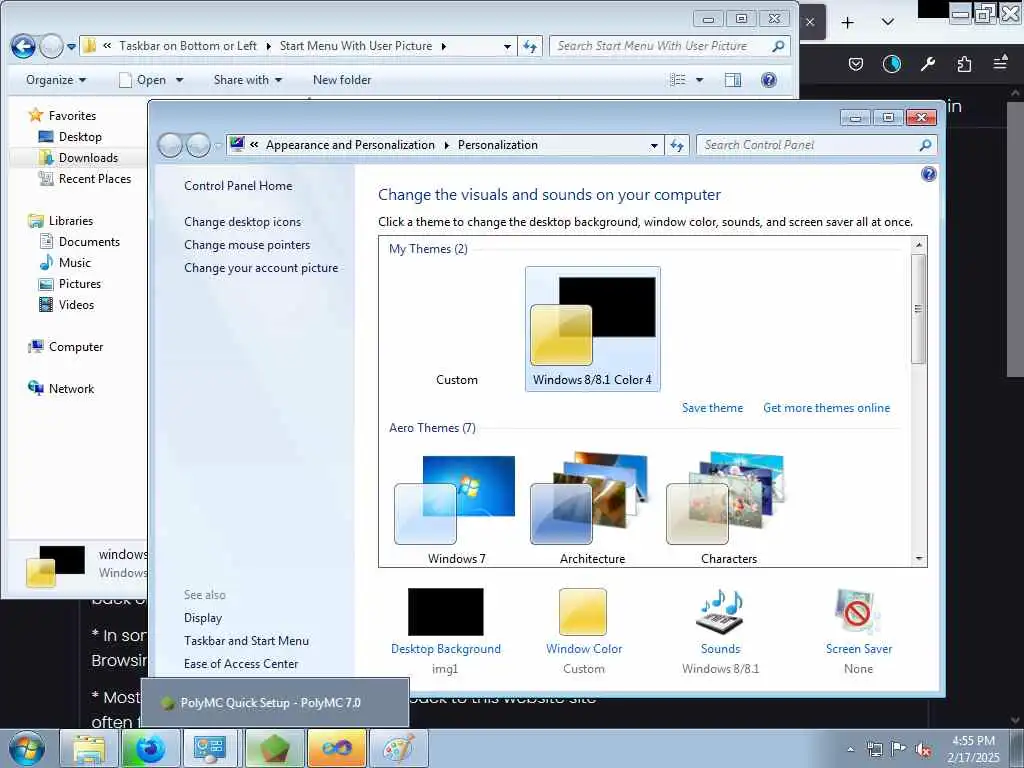
Task: Open Ease of Access Center link
Action: pyautogui.click(x=240, y=664)
